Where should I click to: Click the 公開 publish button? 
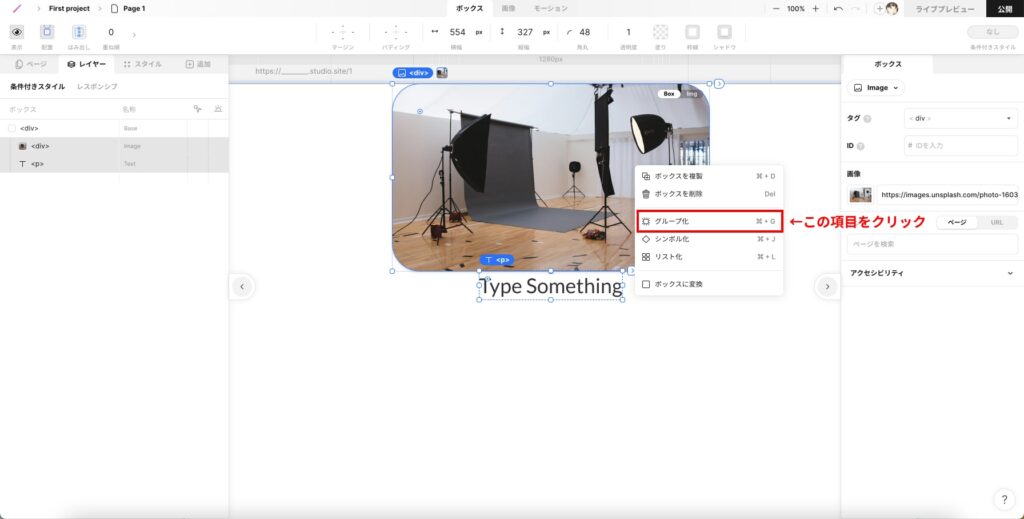[x=1004, y=9]
